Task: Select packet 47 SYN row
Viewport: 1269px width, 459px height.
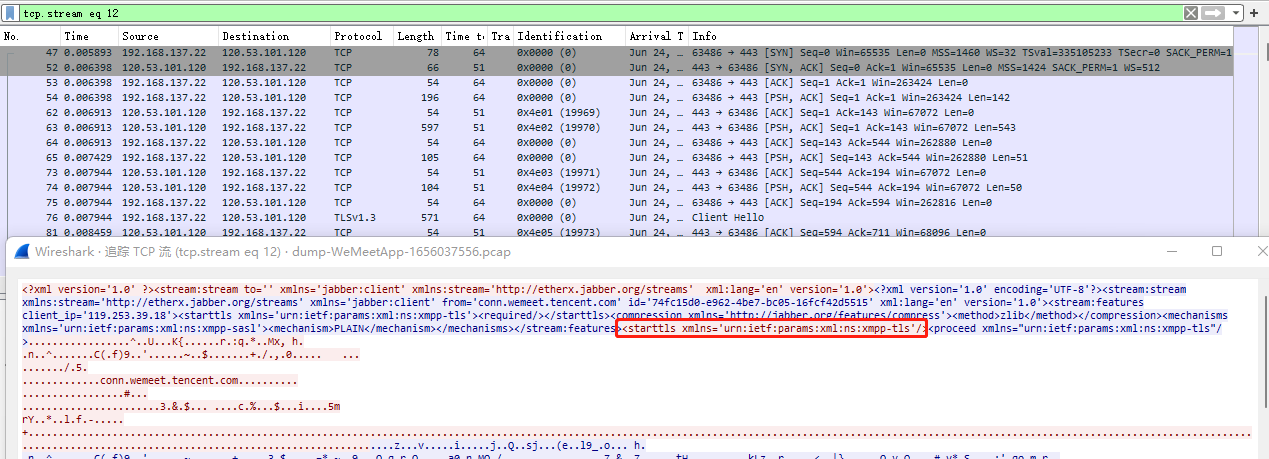Action: (600, 52)
